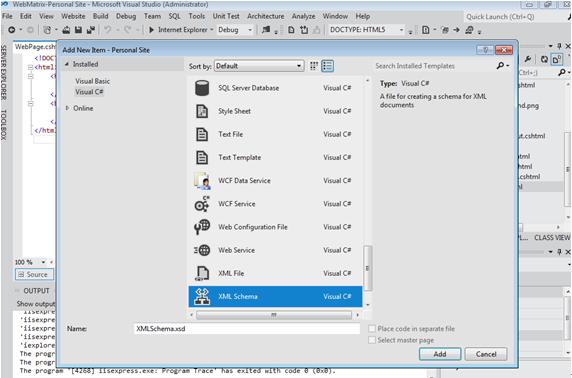The height and width of the screenshot is (378, 572).
Task: Click the XML Schema template icon
Action: (x=201, y=296)
